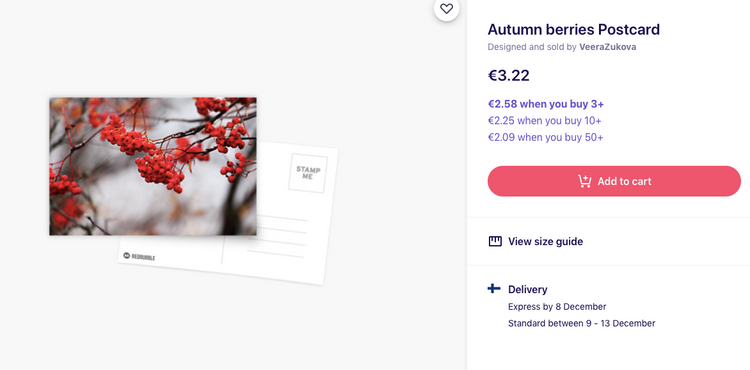The width and height of the screenshot is (750, 370).
Task: Click the ruler size guide icon
Action: click(x=495, y=241)
